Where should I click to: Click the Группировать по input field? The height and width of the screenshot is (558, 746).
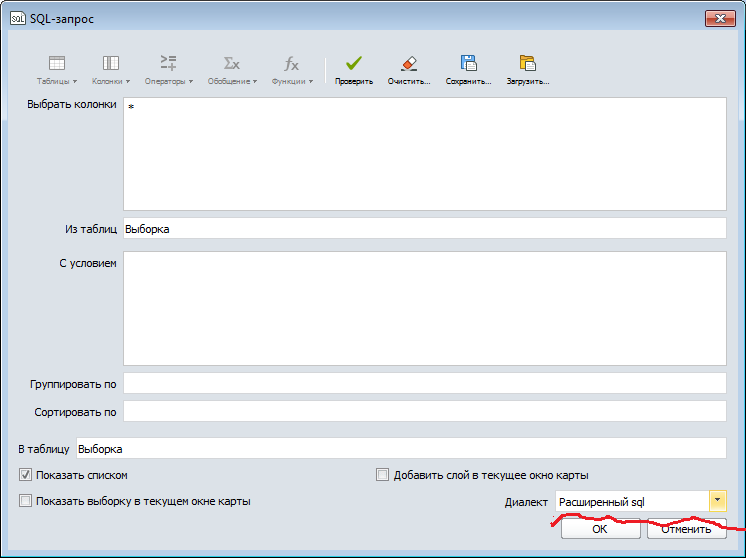tap(424, 383)
